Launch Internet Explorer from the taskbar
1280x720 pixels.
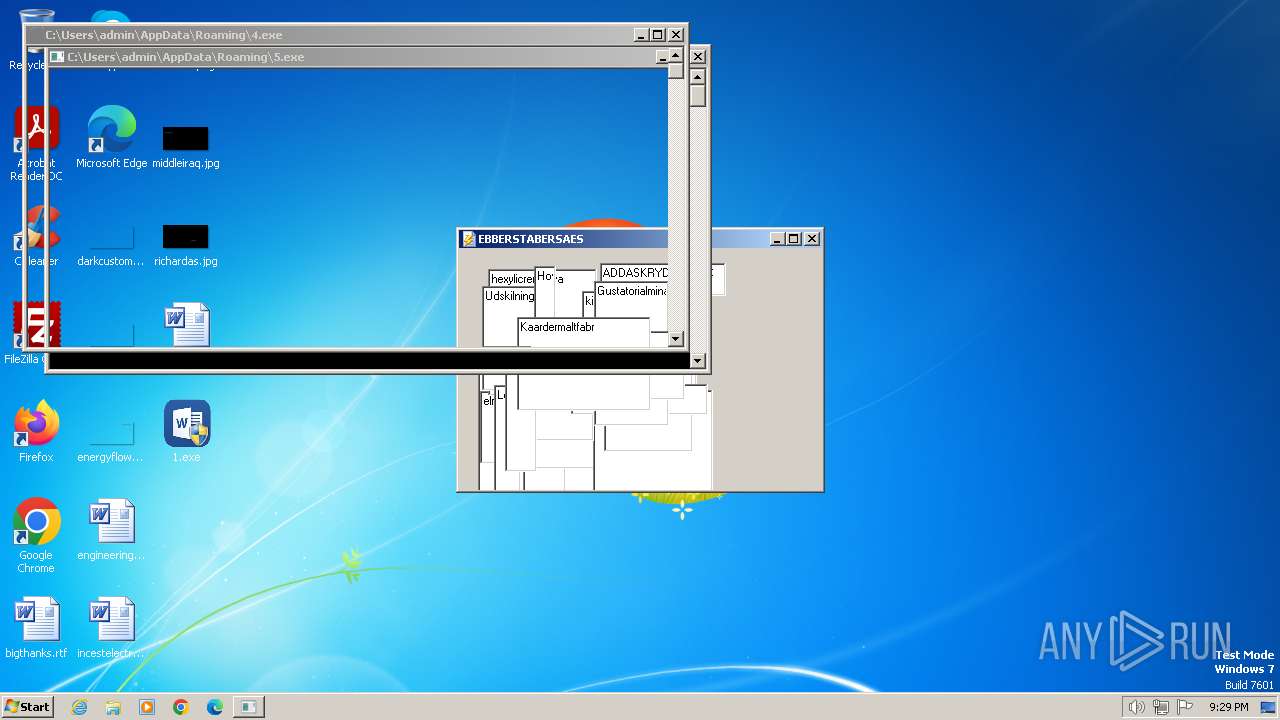tap(79, 707)
